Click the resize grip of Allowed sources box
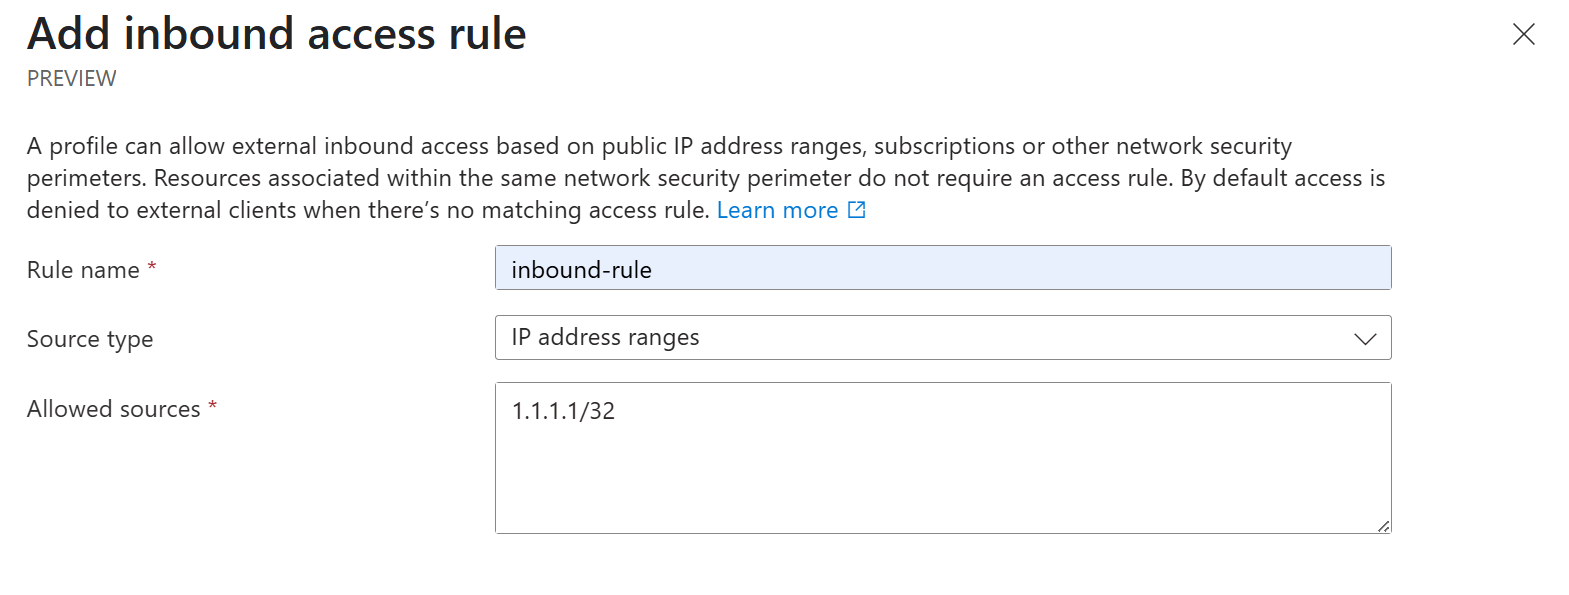Viewport: 1569px width, 595px height. click(x=1383, y=526)
